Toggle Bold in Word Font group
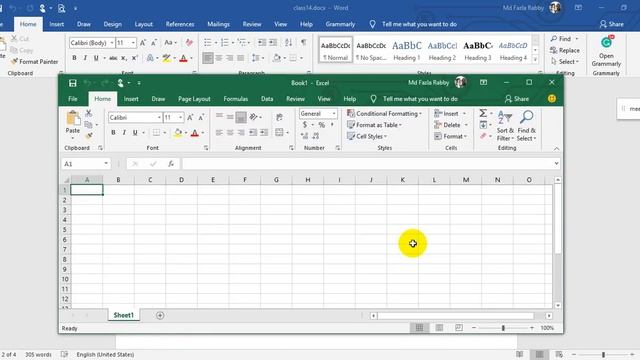 pyautogui.click(x=74, y=58)
